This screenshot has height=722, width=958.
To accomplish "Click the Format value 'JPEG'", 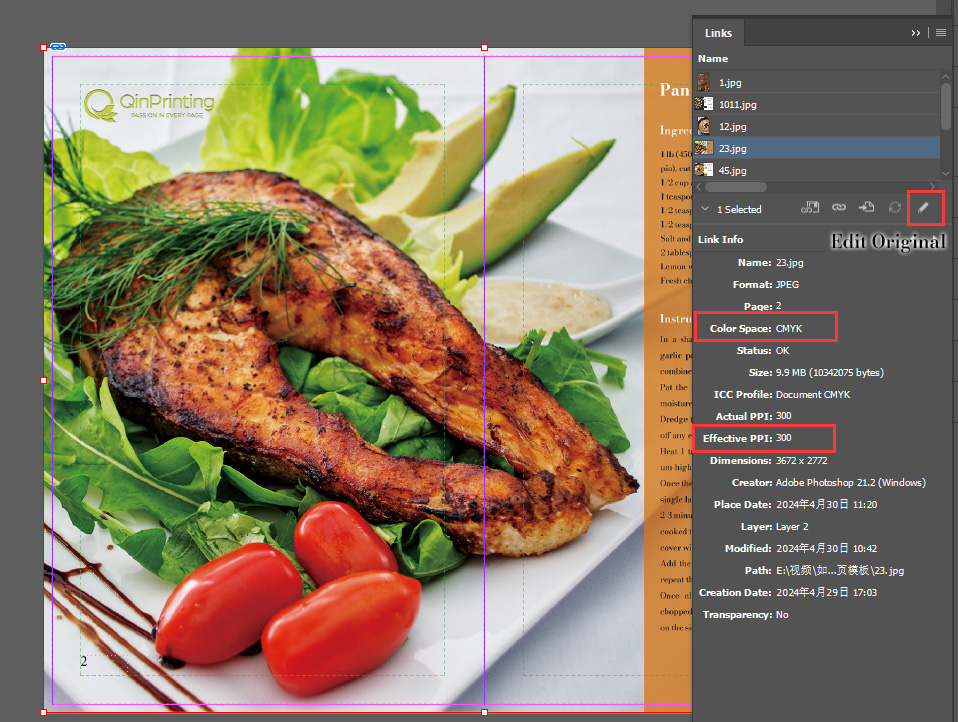I will click(787, 285).
